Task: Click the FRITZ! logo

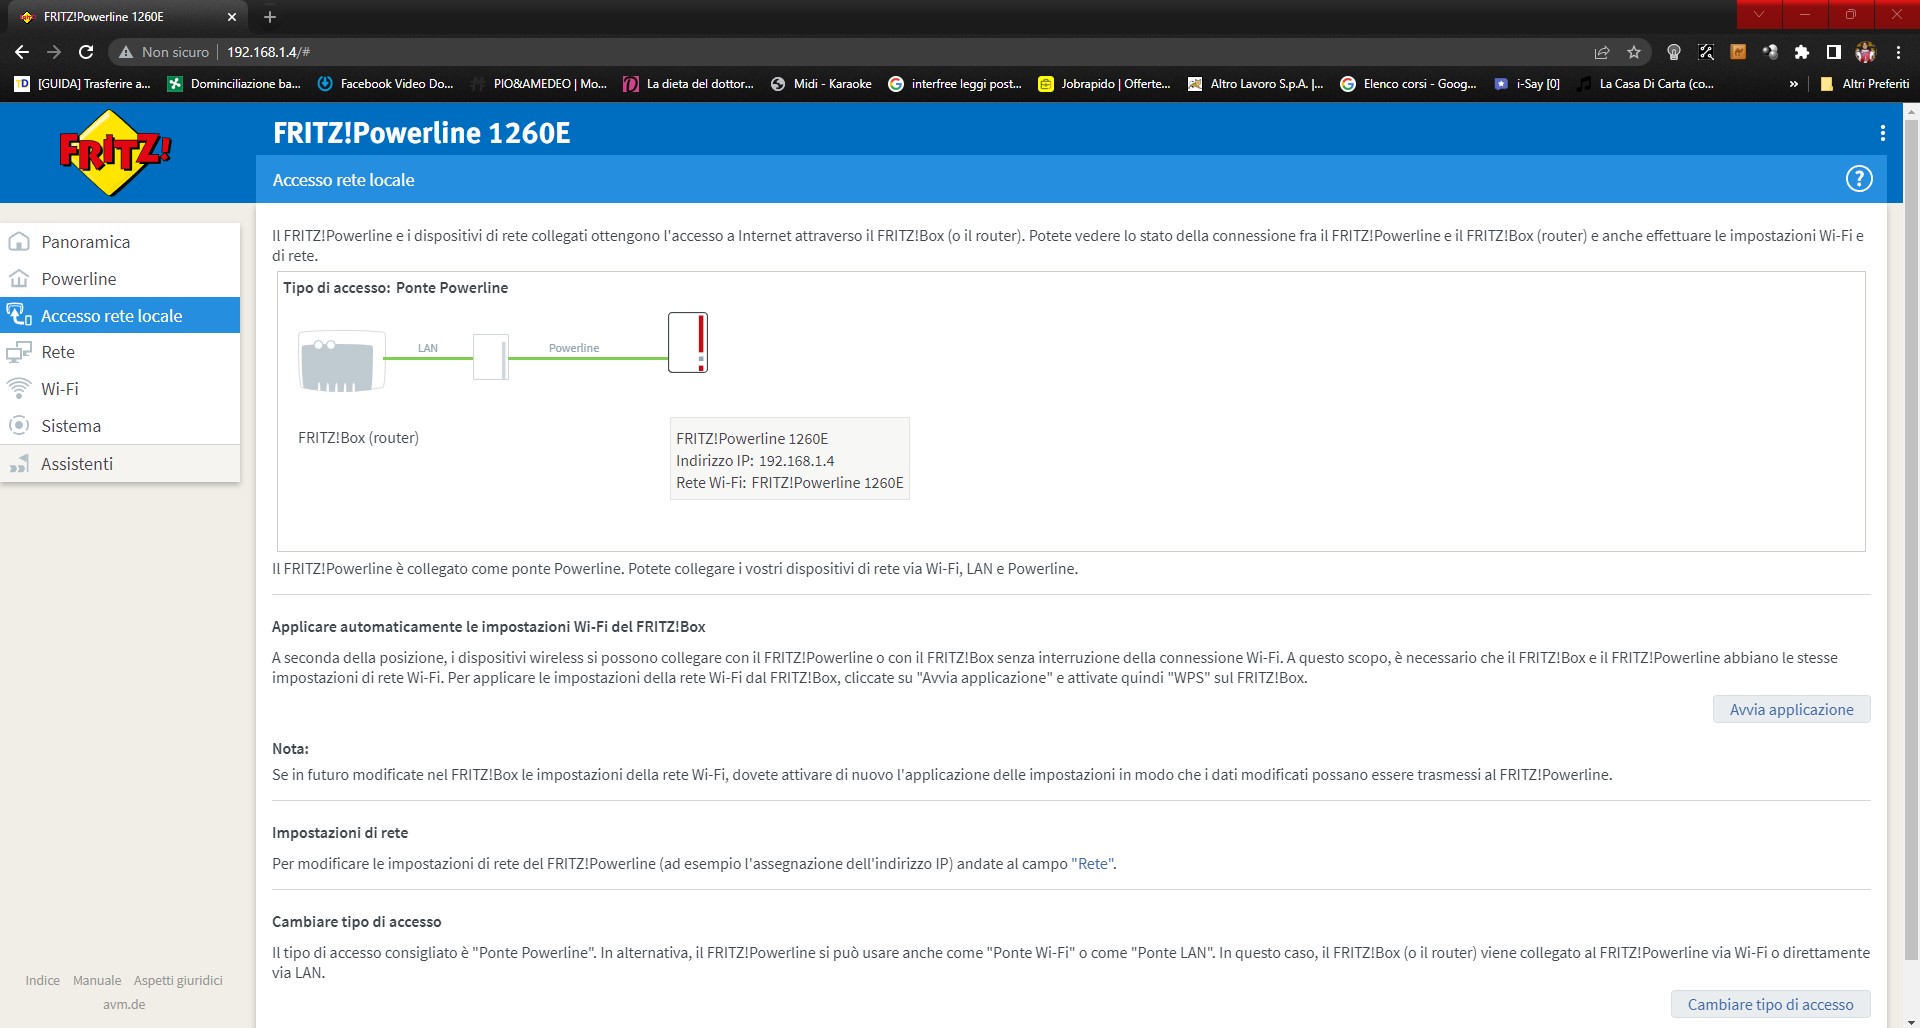Action: (x=115, y=153)
